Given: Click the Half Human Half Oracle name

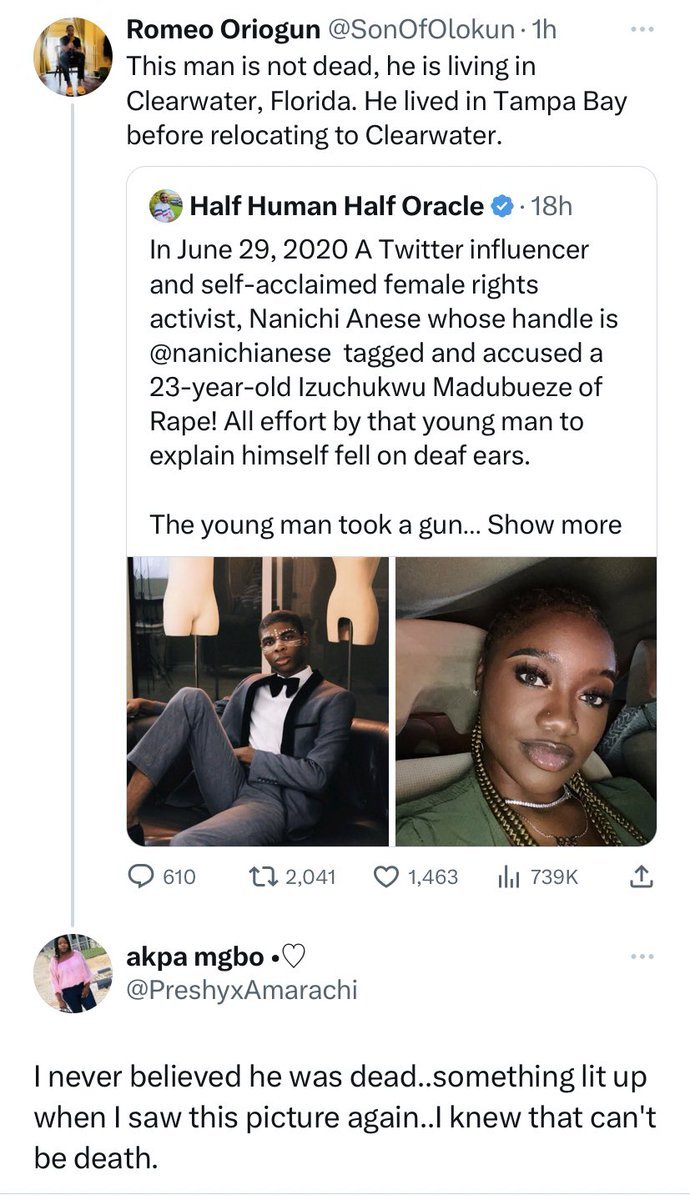Looking at the screenshot, I should coord(336,208).
